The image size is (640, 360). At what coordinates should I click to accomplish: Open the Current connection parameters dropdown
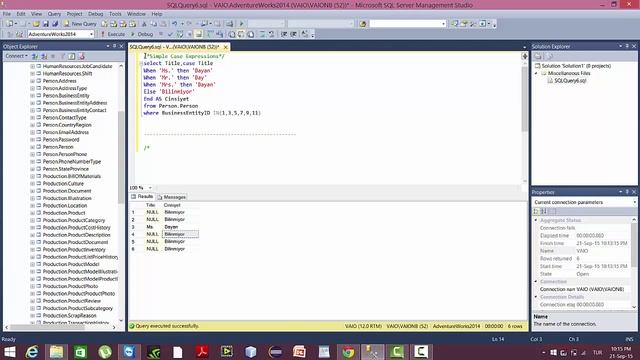coord(634,202)
